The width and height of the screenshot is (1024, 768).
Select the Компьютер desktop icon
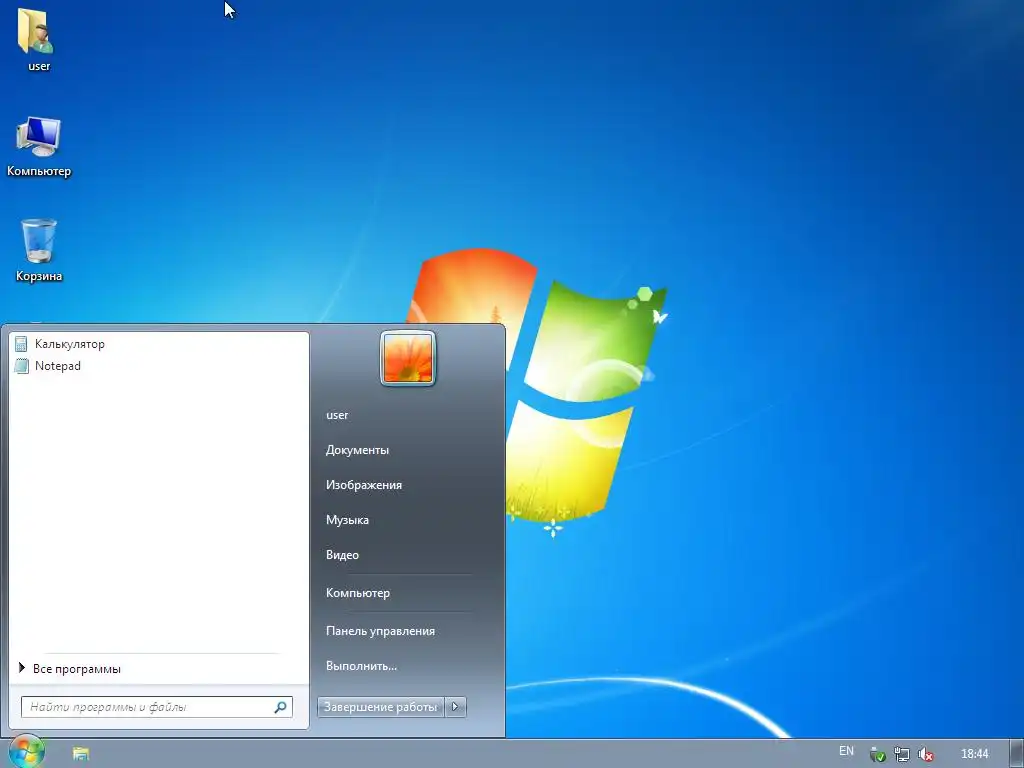click(39, 146)
